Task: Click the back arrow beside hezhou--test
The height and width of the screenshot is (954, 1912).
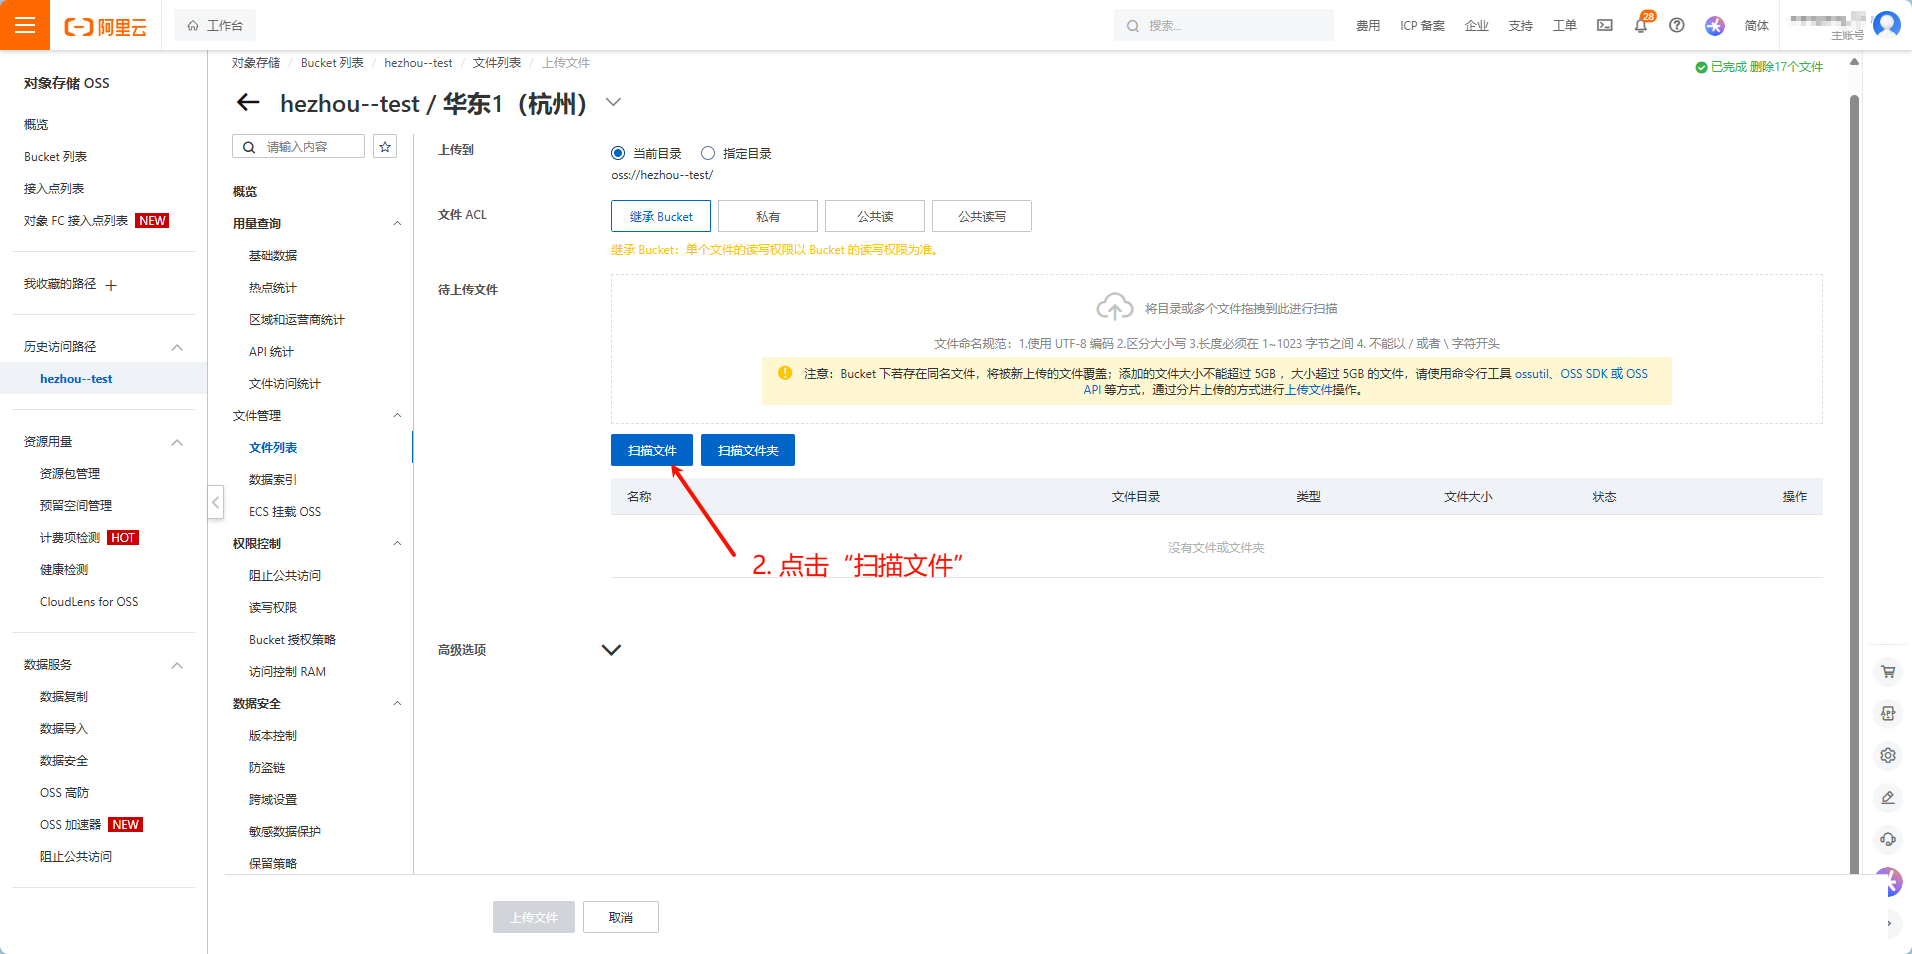Action: [x=248, y=103]
